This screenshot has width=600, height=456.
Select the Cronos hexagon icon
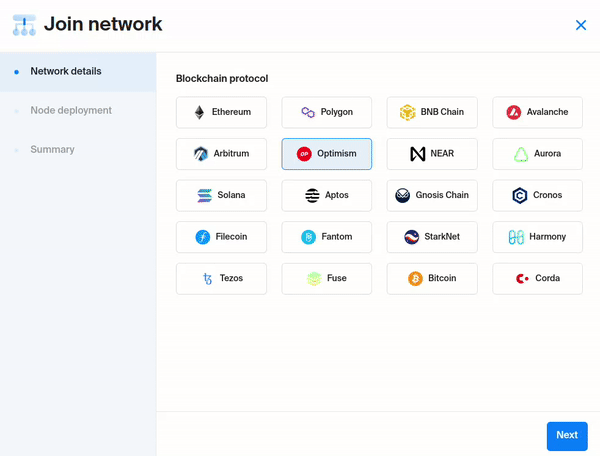pyautogui.click(x=520, y=195)
